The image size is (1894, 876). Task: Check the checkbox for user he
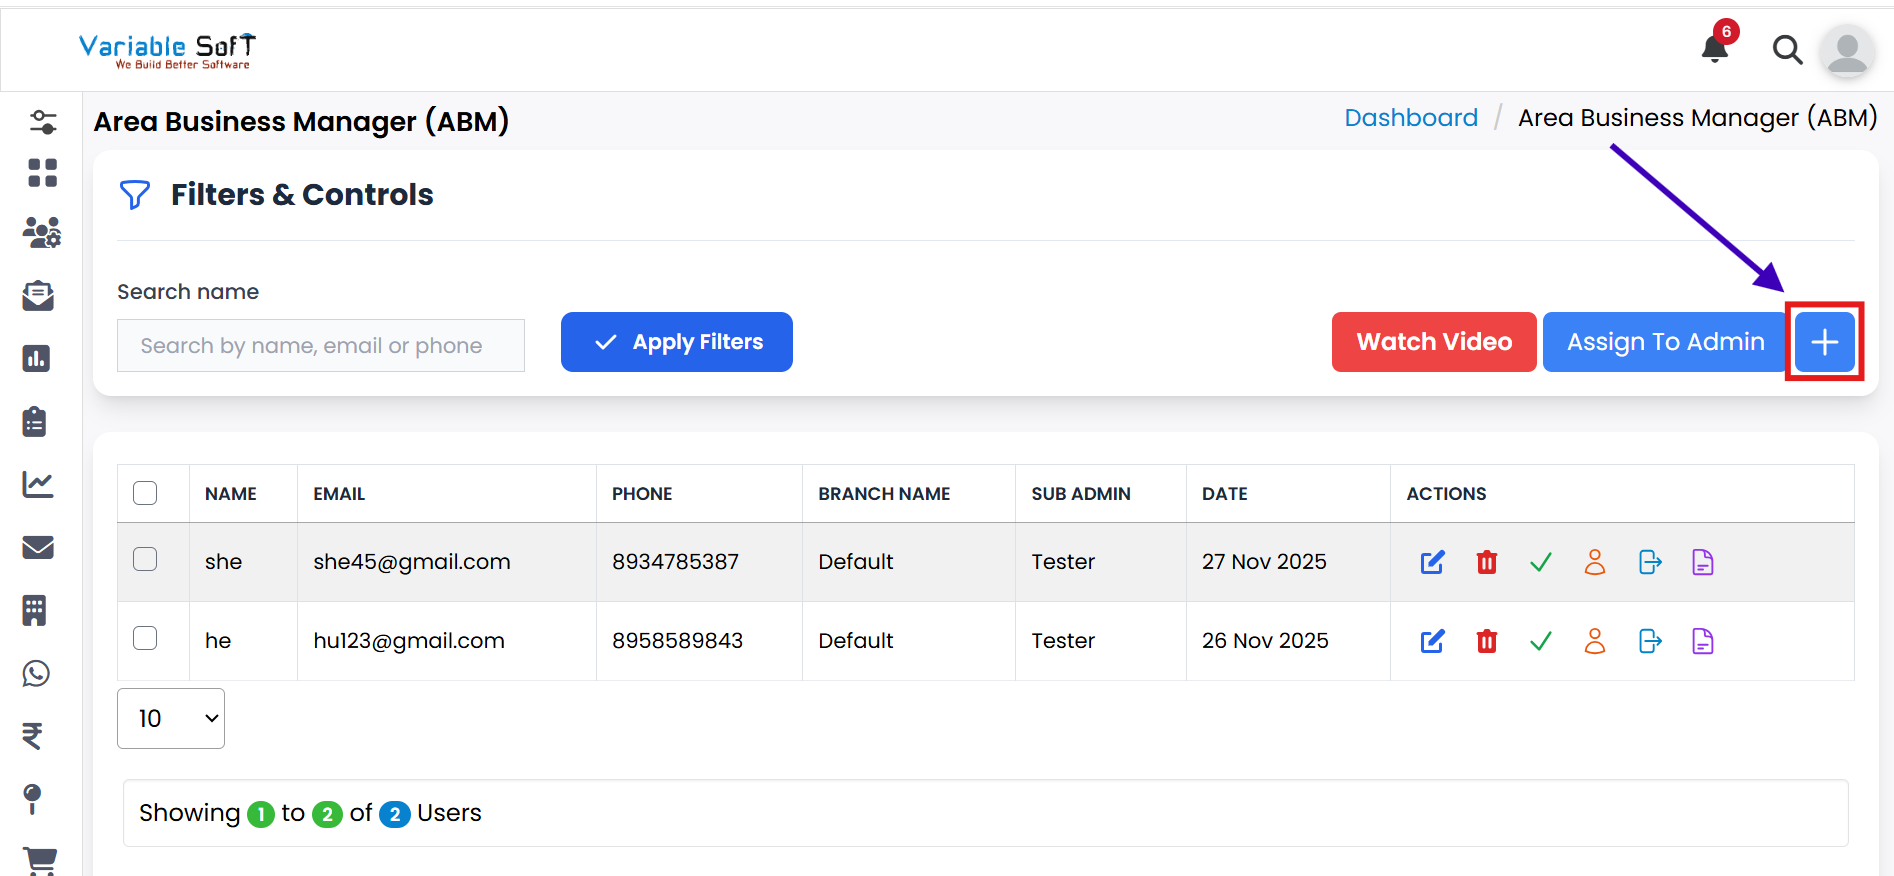(x=145, y=638)
